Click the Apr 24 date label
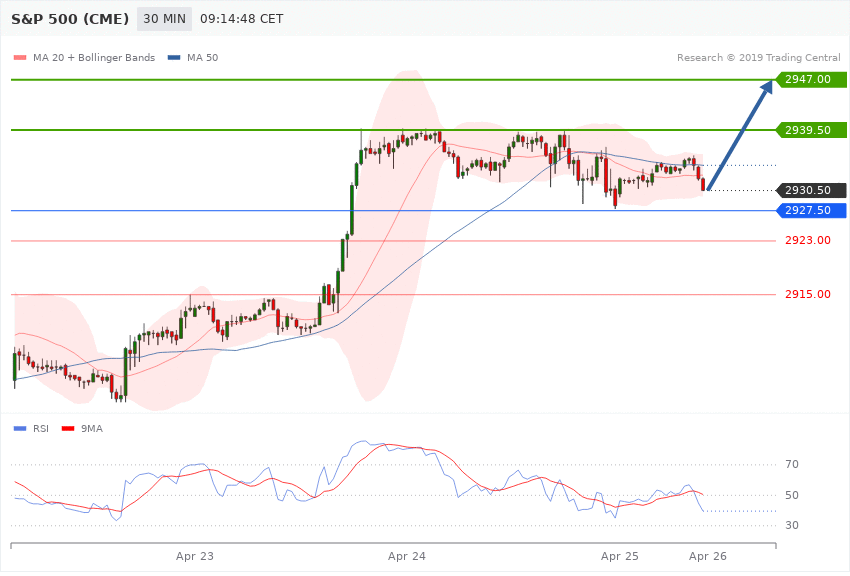Viewport: 850px width, 576px height. pyautogui.click(x=407, y=556)
